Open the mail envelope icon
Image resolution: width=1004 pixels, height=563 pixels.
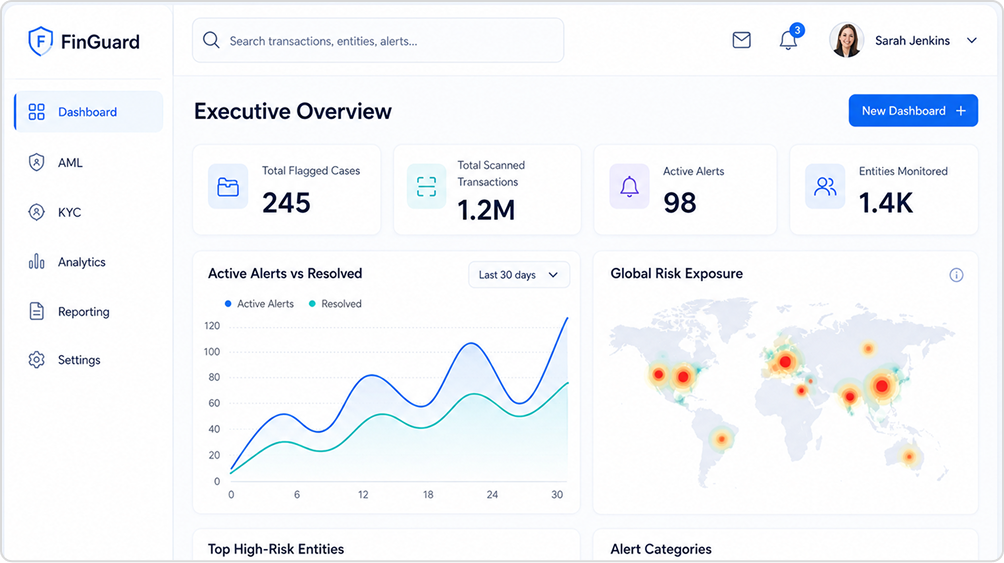741,40
